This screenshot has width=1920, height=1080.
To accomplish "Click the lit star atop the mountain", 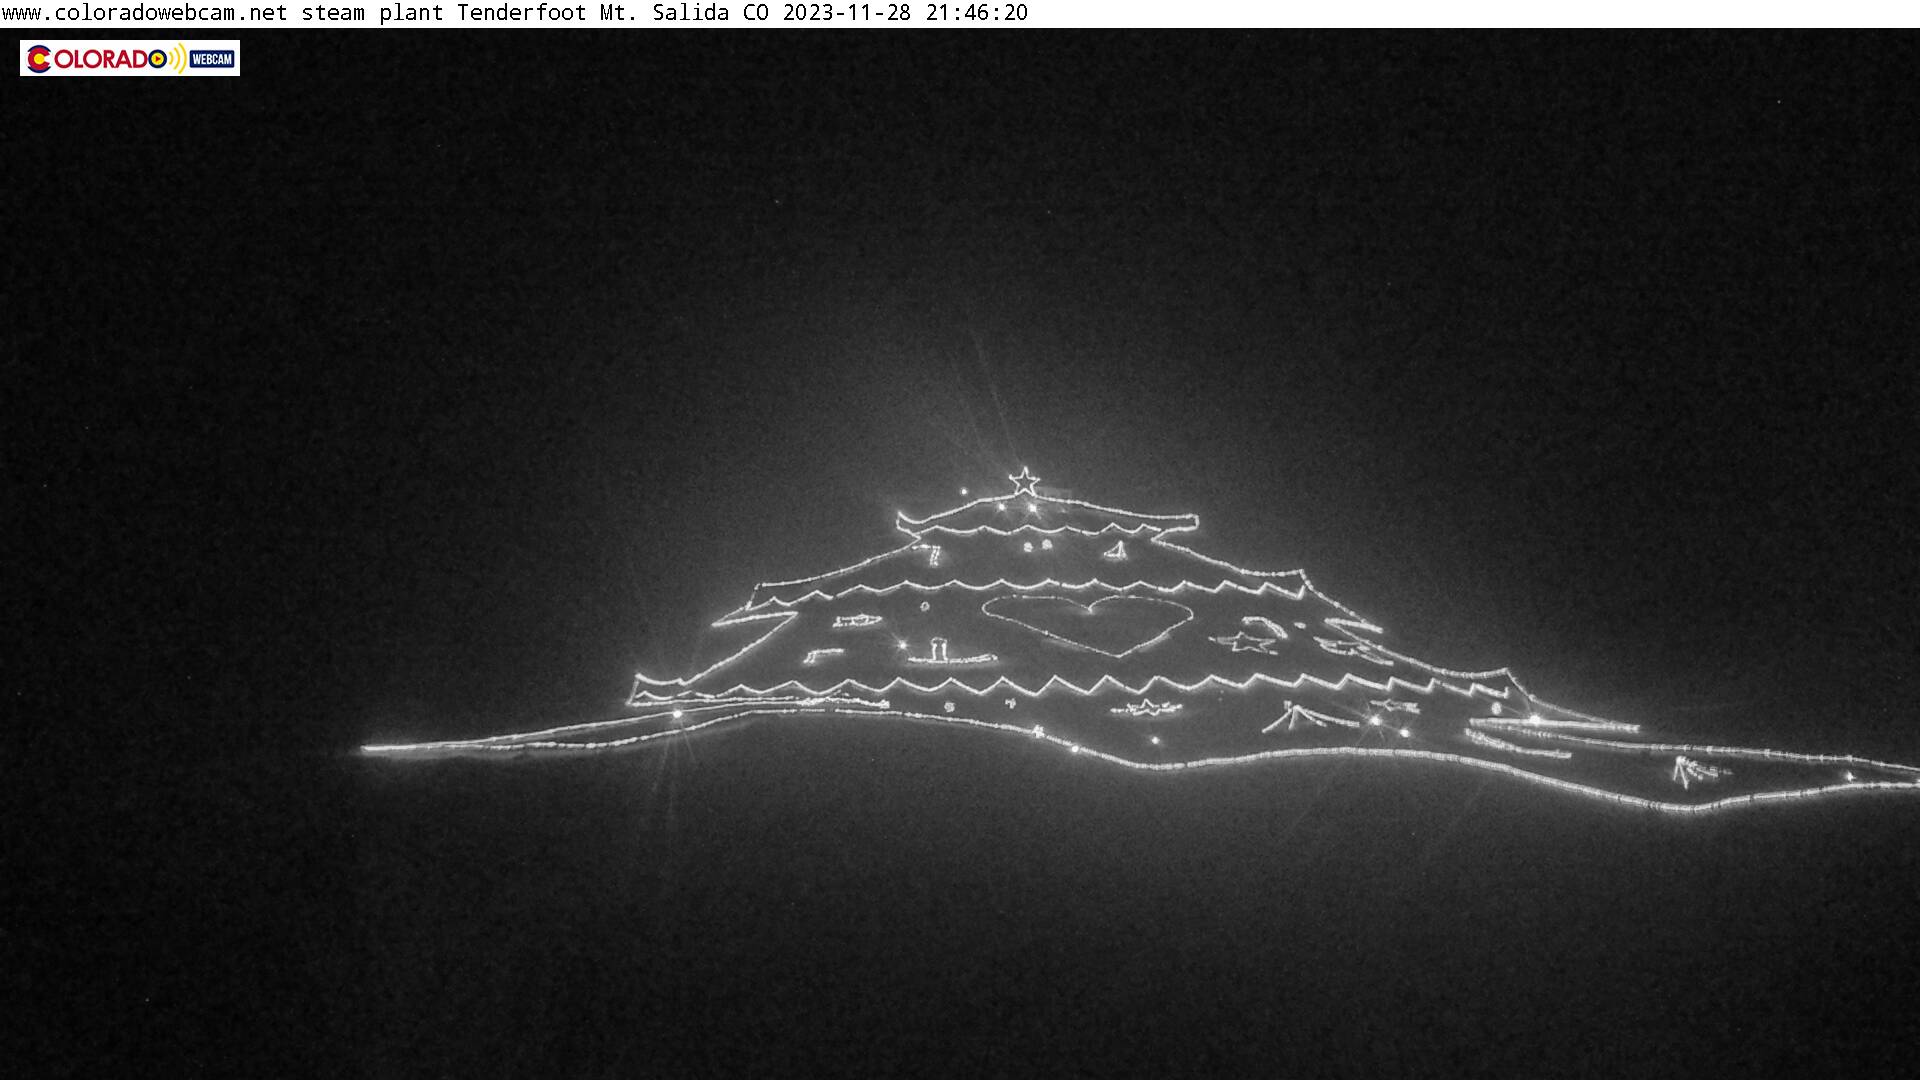I will click(1023, 482).
